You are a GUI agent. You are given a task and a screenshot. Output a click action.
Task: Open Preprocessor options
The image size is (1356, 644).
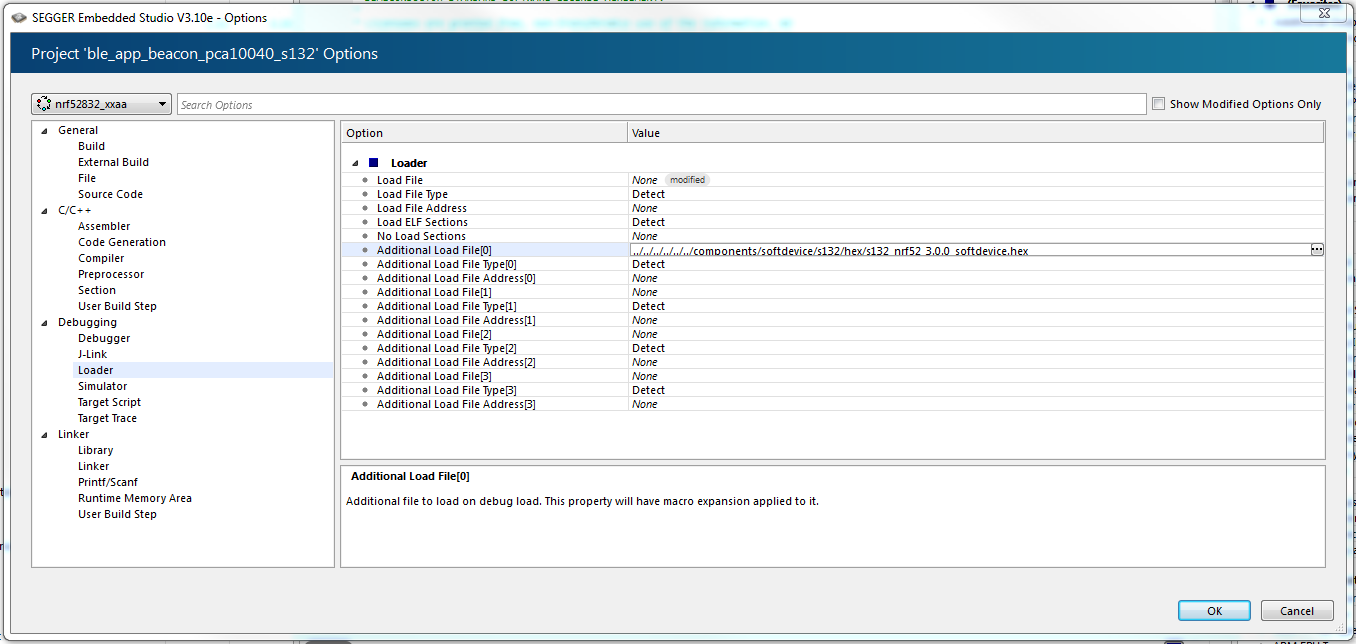coord(111,274)
